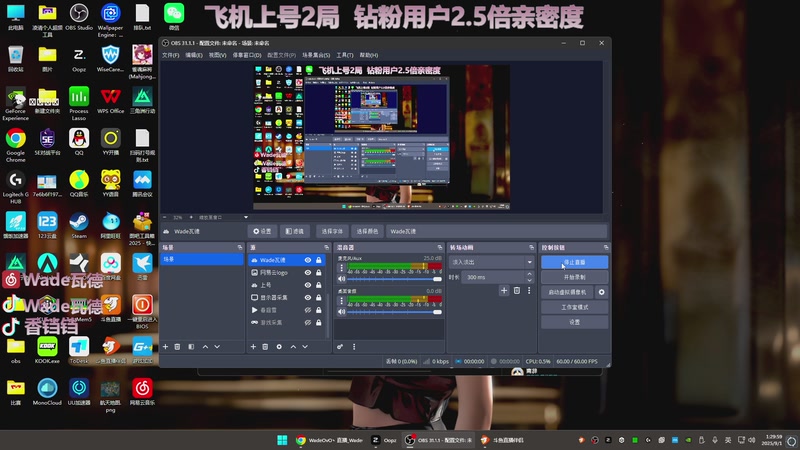Image resolution: width=800 pixels, height=450 pixels.
Task: Open the 编辑(E) menu
Action: (193, 55)
